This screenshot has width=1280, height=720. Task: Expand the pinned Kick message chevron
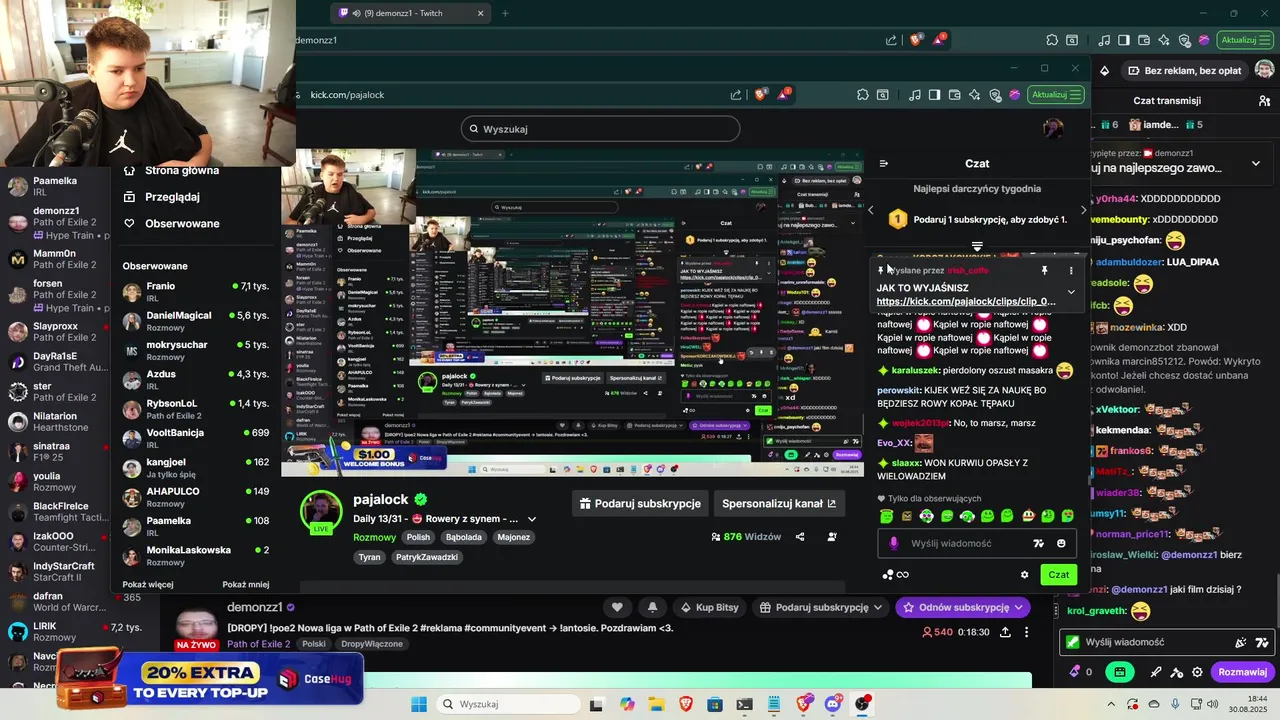click(x=1071, y=292)
